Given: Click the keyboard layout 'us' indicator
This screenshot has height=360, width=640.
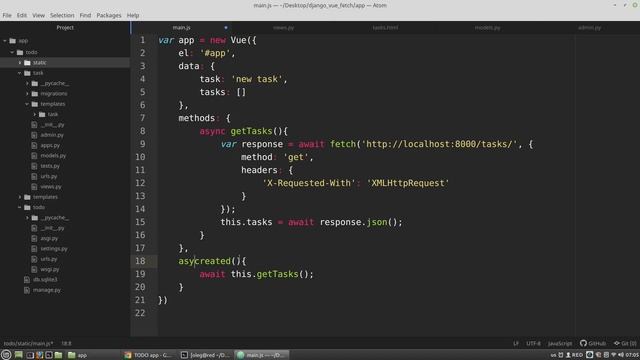Looking at the screenshot, I should click(553, 355).
